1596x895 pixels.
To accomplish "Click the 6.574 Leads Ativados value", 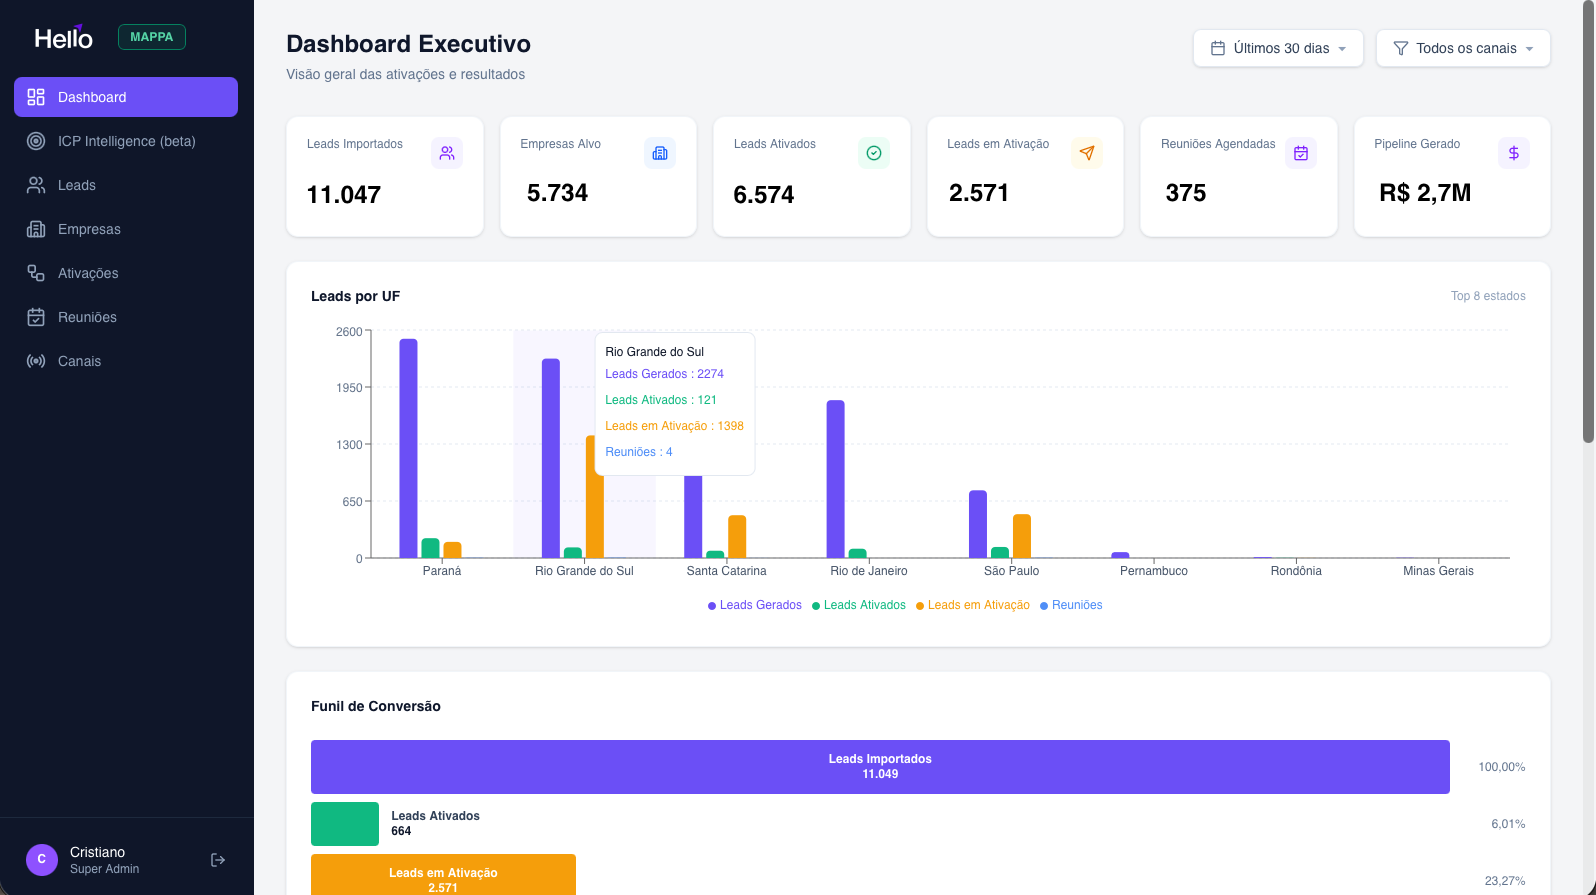I will click(x=764, y=195).
